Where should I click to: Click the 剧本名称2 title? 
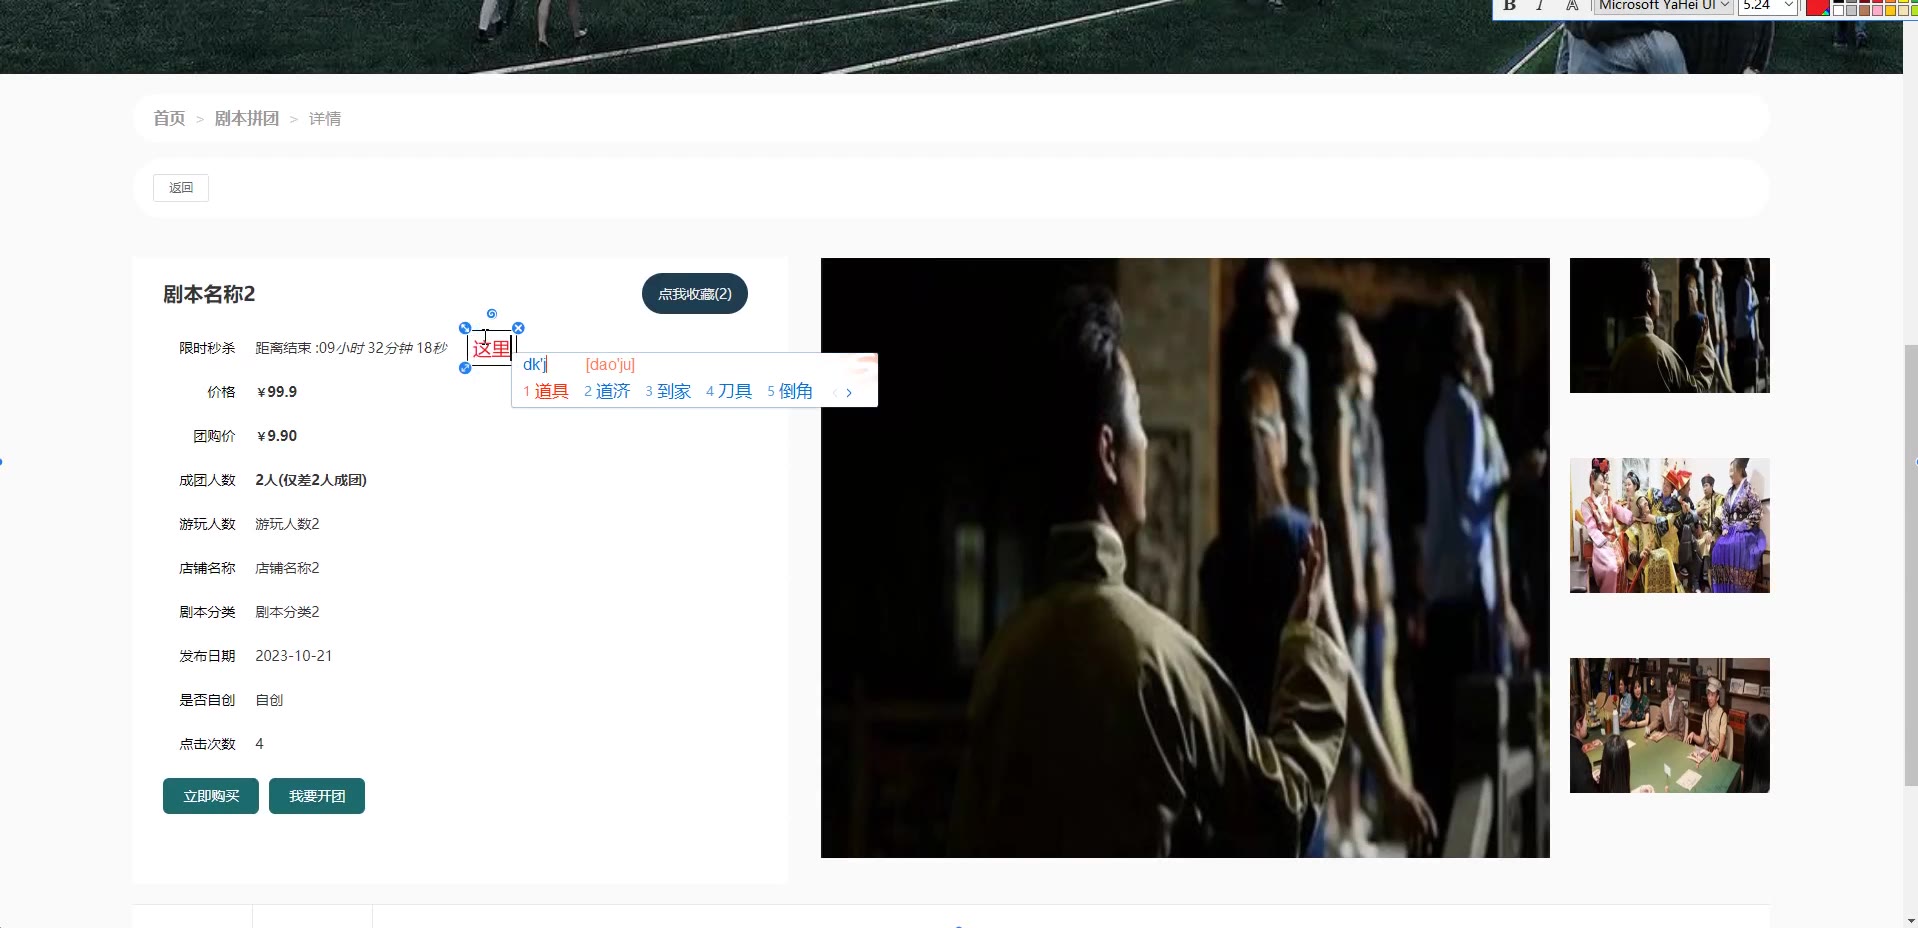[209, 294]
